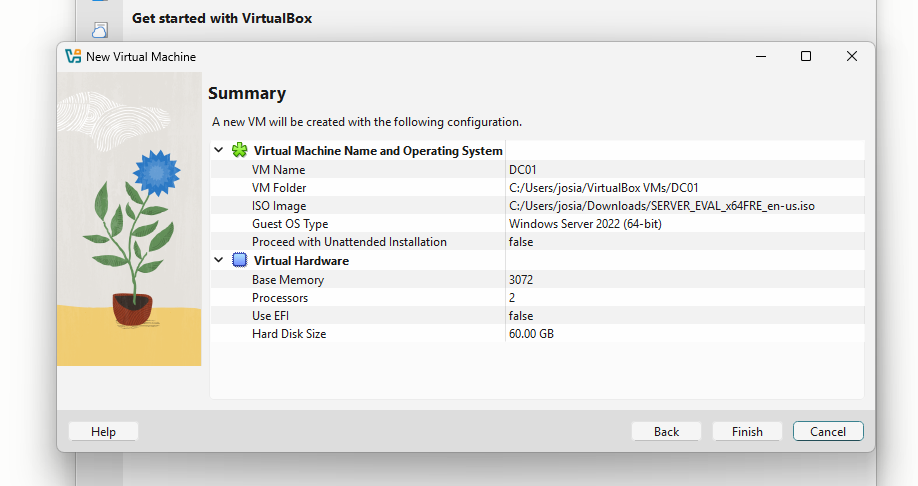Select the Virtual Machine Name and Operating System heading
Screen dimensions: 918x486
tap(378, 150)
